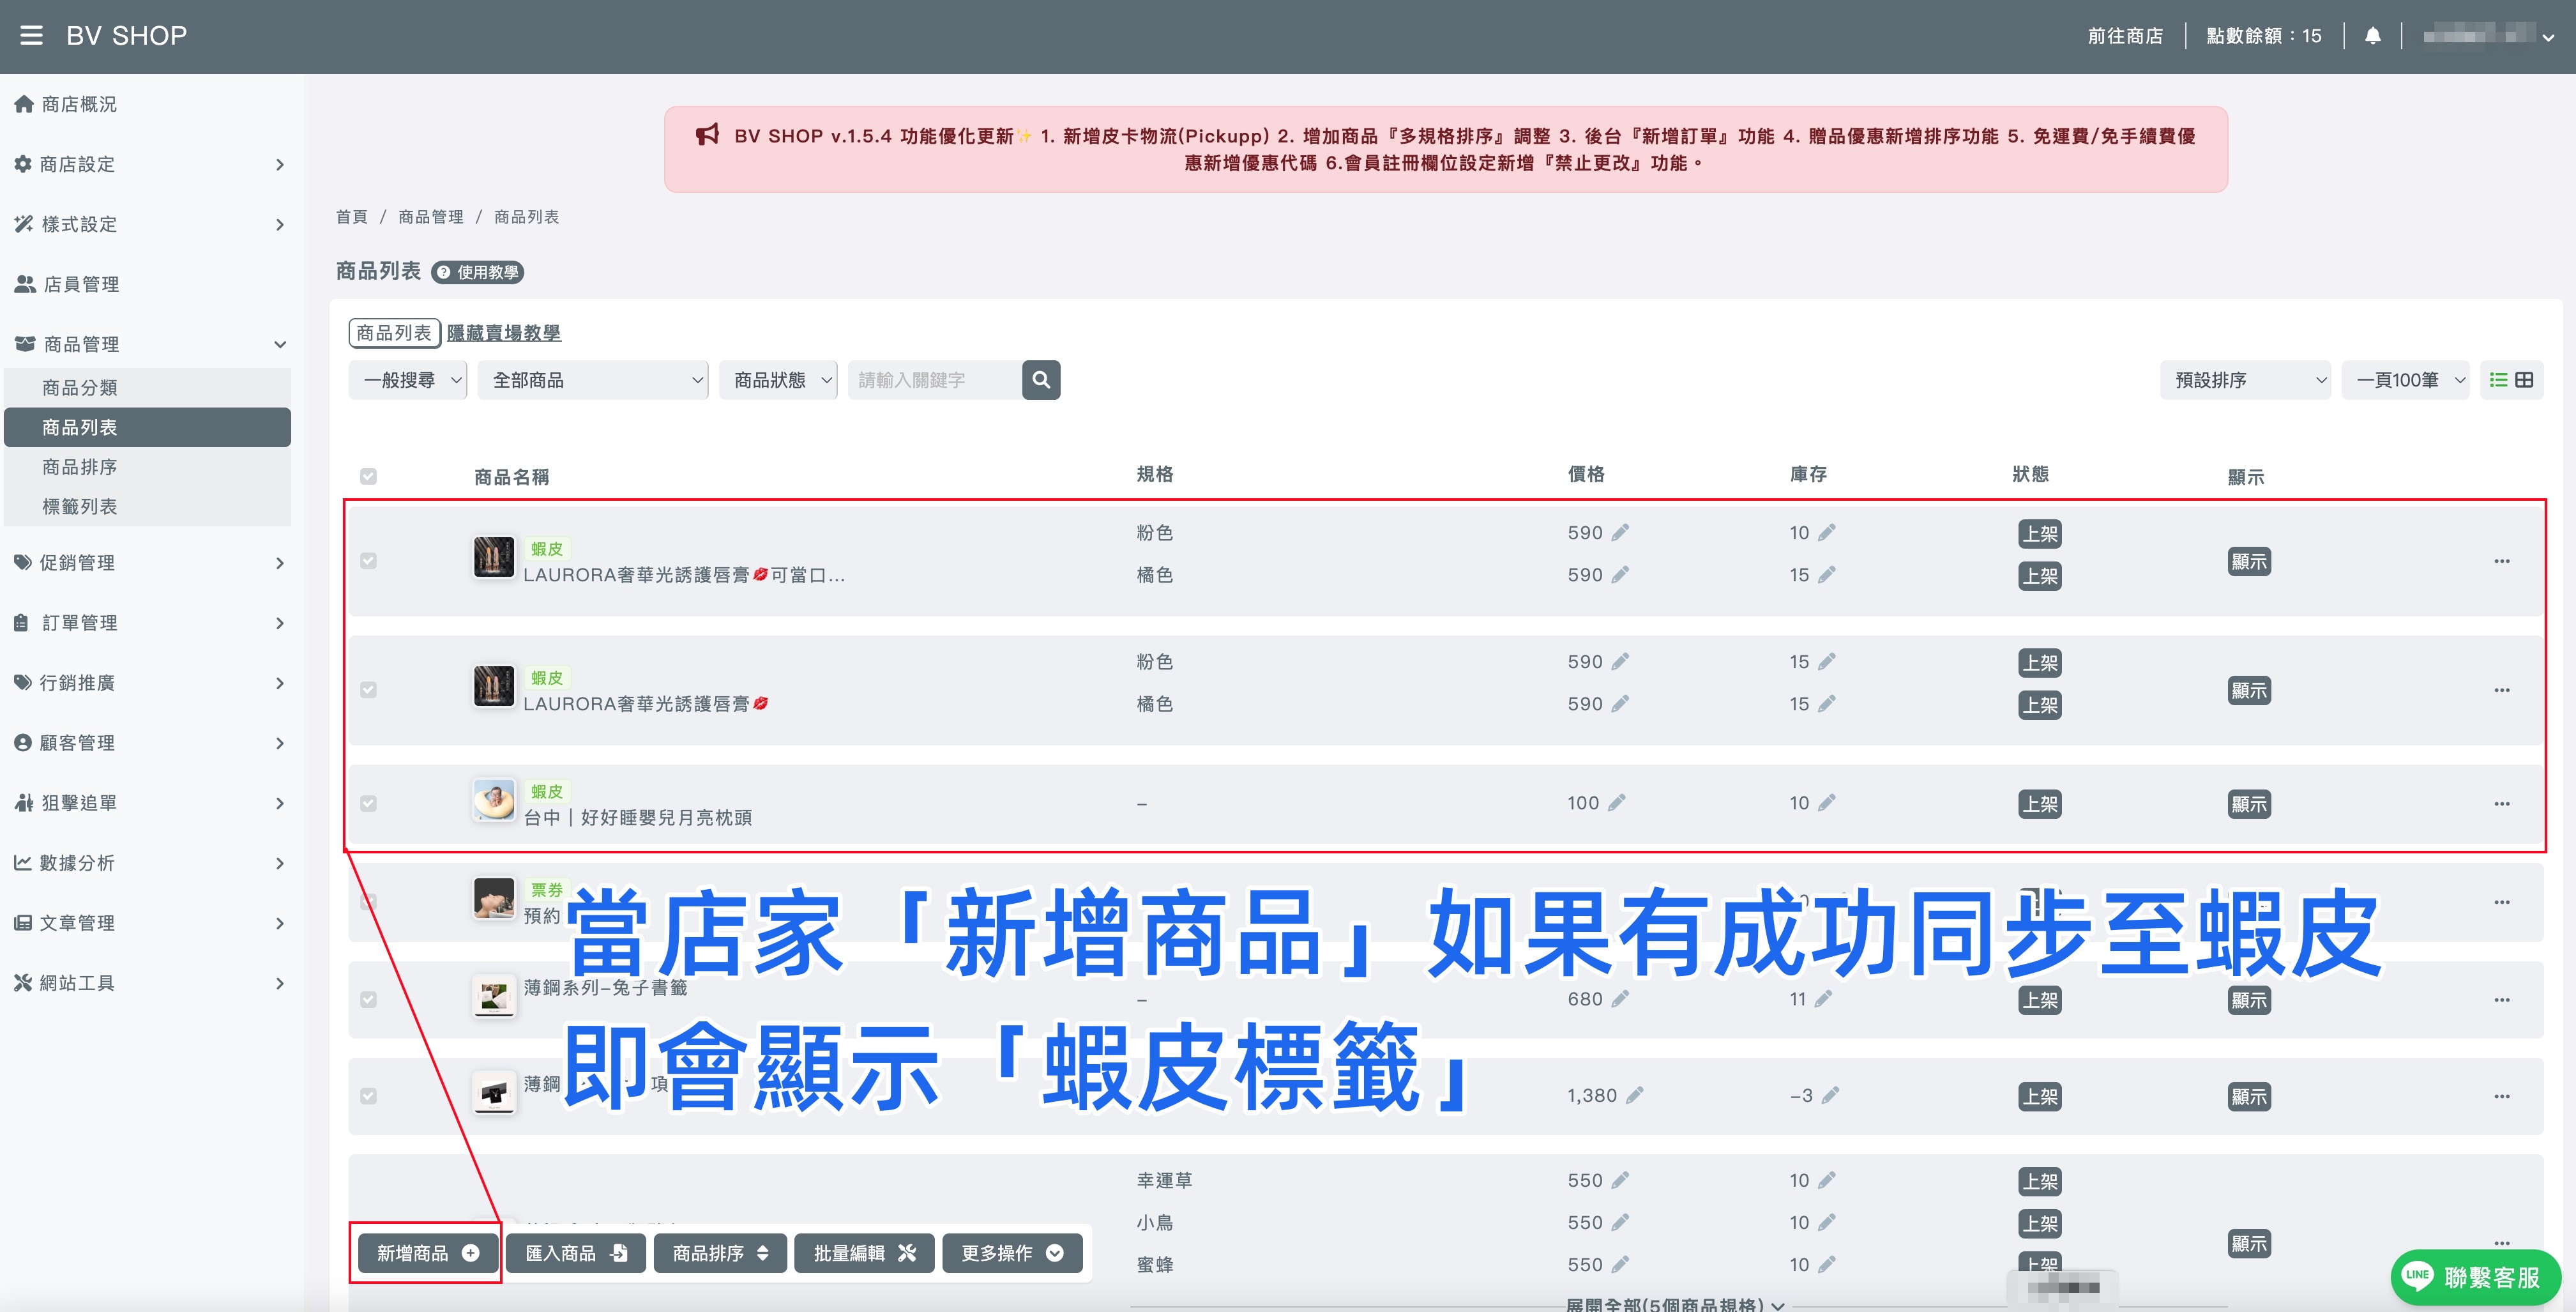This screenshot has height=1312, width=2576.
Task: Open the 全部商品 category dropdown
Action: tap(593, 380)
